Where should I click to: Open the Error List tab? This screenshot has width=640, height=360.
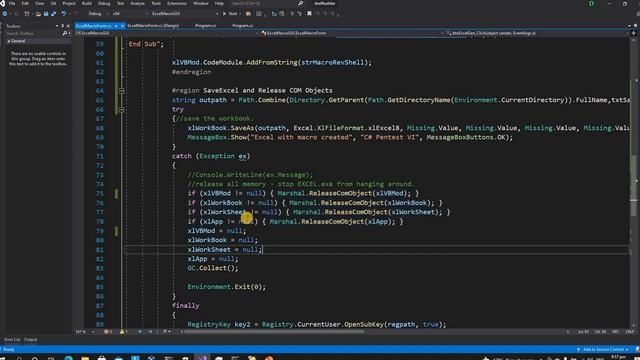(12, 340)
